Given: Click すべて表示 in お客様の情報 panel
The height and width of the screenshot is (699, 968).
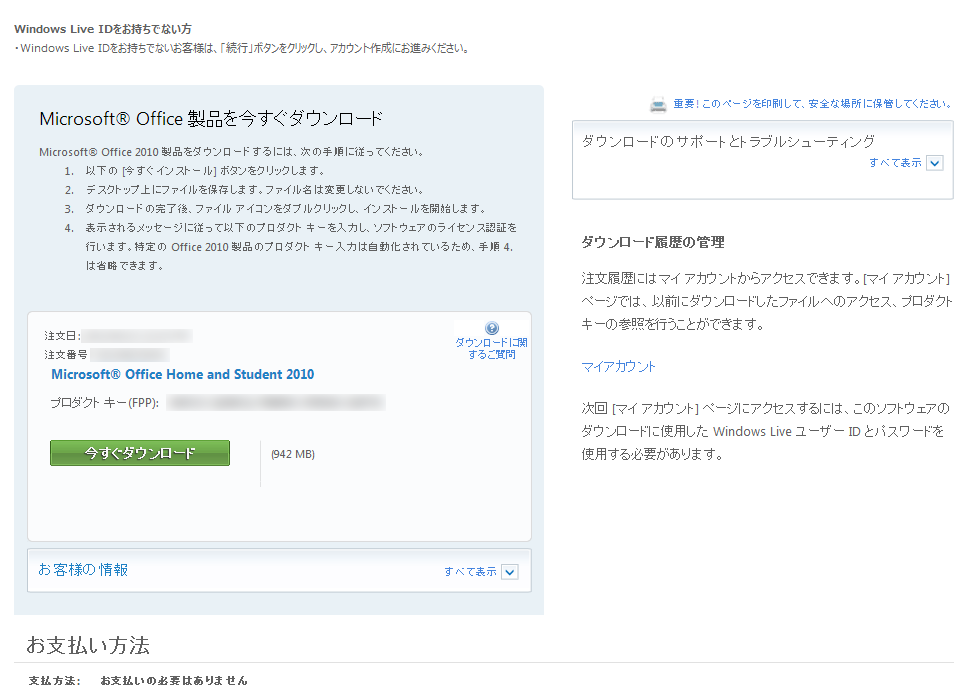Looking at the screenshot, I should point(470,572).
